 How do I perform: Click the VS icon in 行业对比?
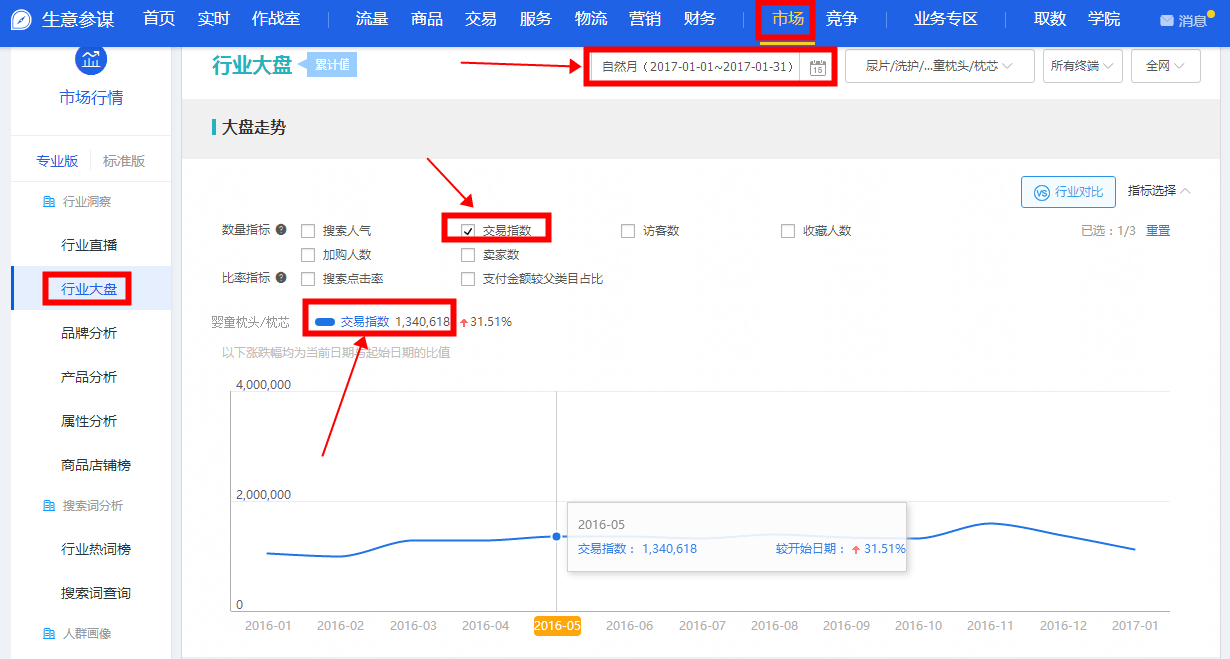[1041, 192]
